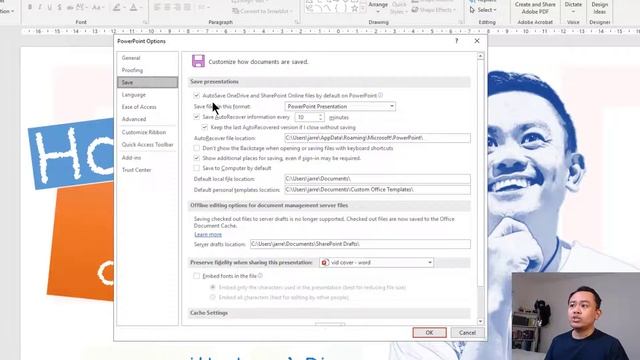Align text left in Paragraph group

157,7
